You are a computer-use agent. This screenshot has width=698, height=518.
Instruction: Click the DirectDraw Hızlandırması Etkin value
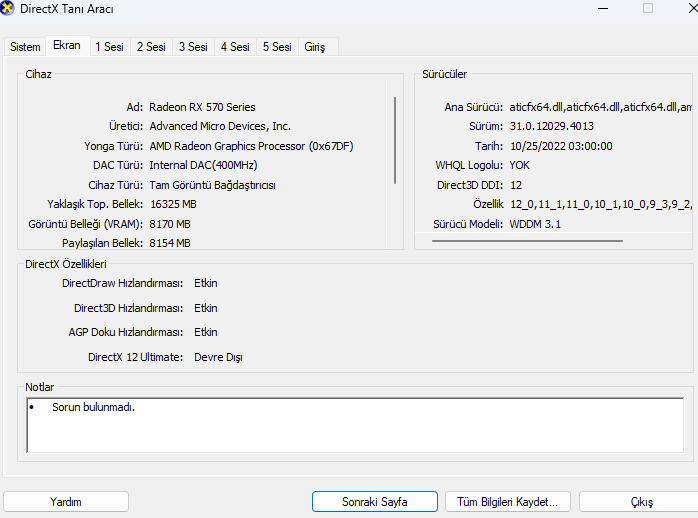pyautogui.click(x=206, y=283)
